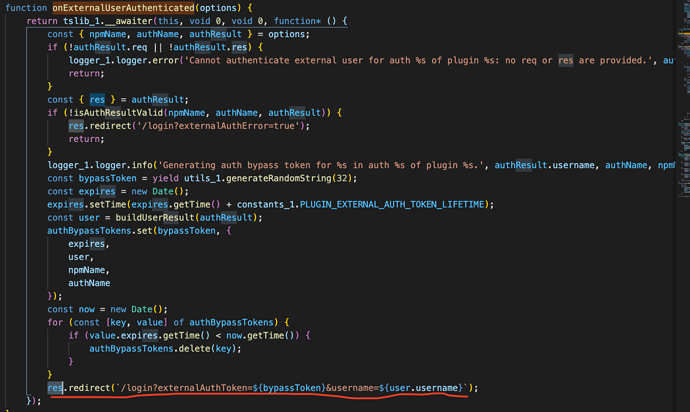Click the authBypassTokens.delete(key) call
The width and height of the screenshot is (690, 412).
click(x=163, y=349)
